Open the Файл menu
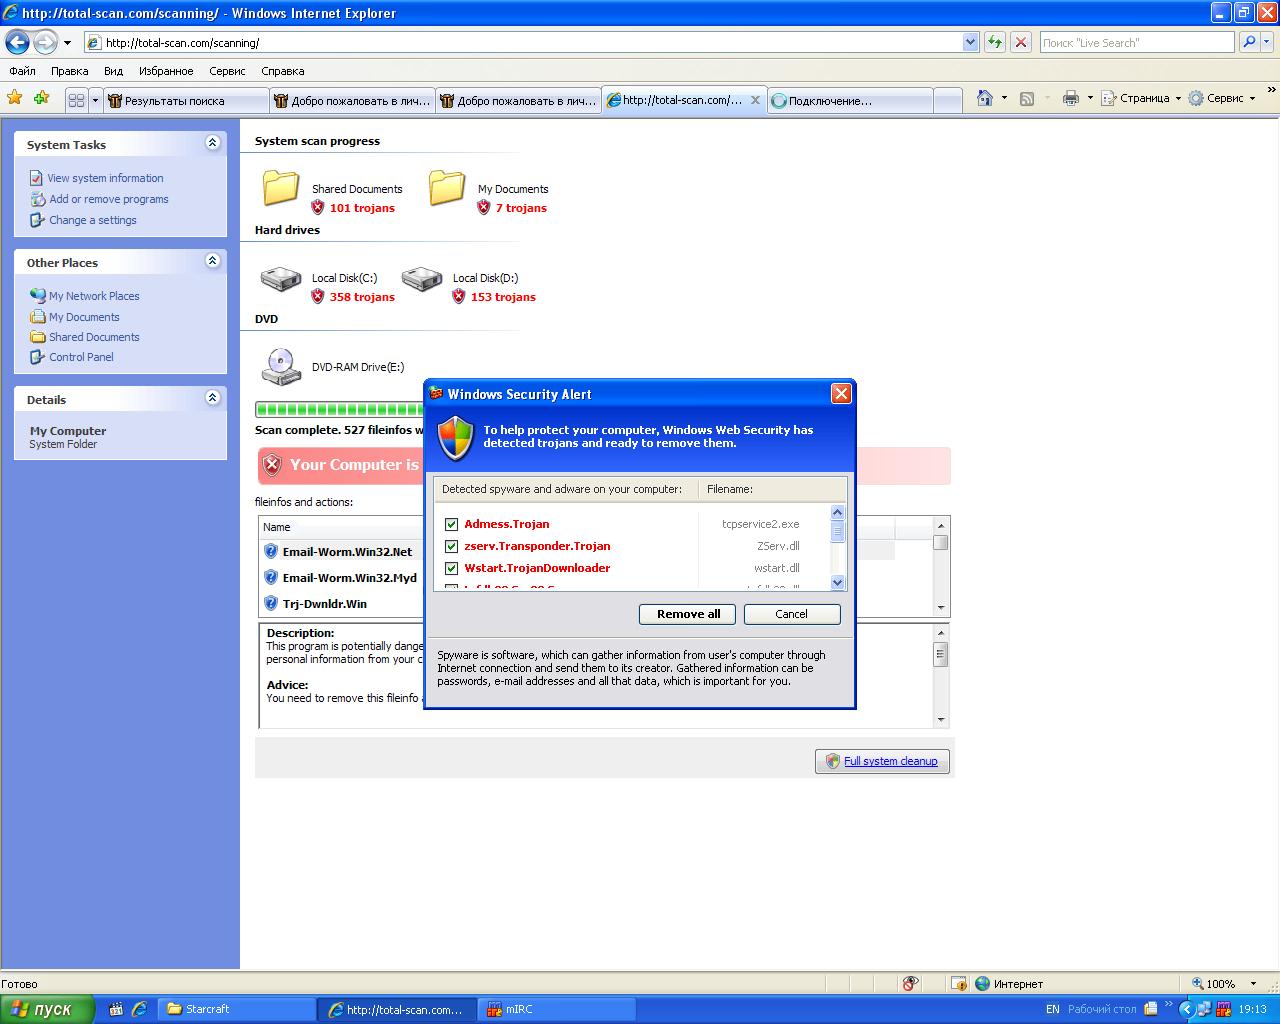The width and height of the screenshot is (1280, 1024). pos(22,71)
